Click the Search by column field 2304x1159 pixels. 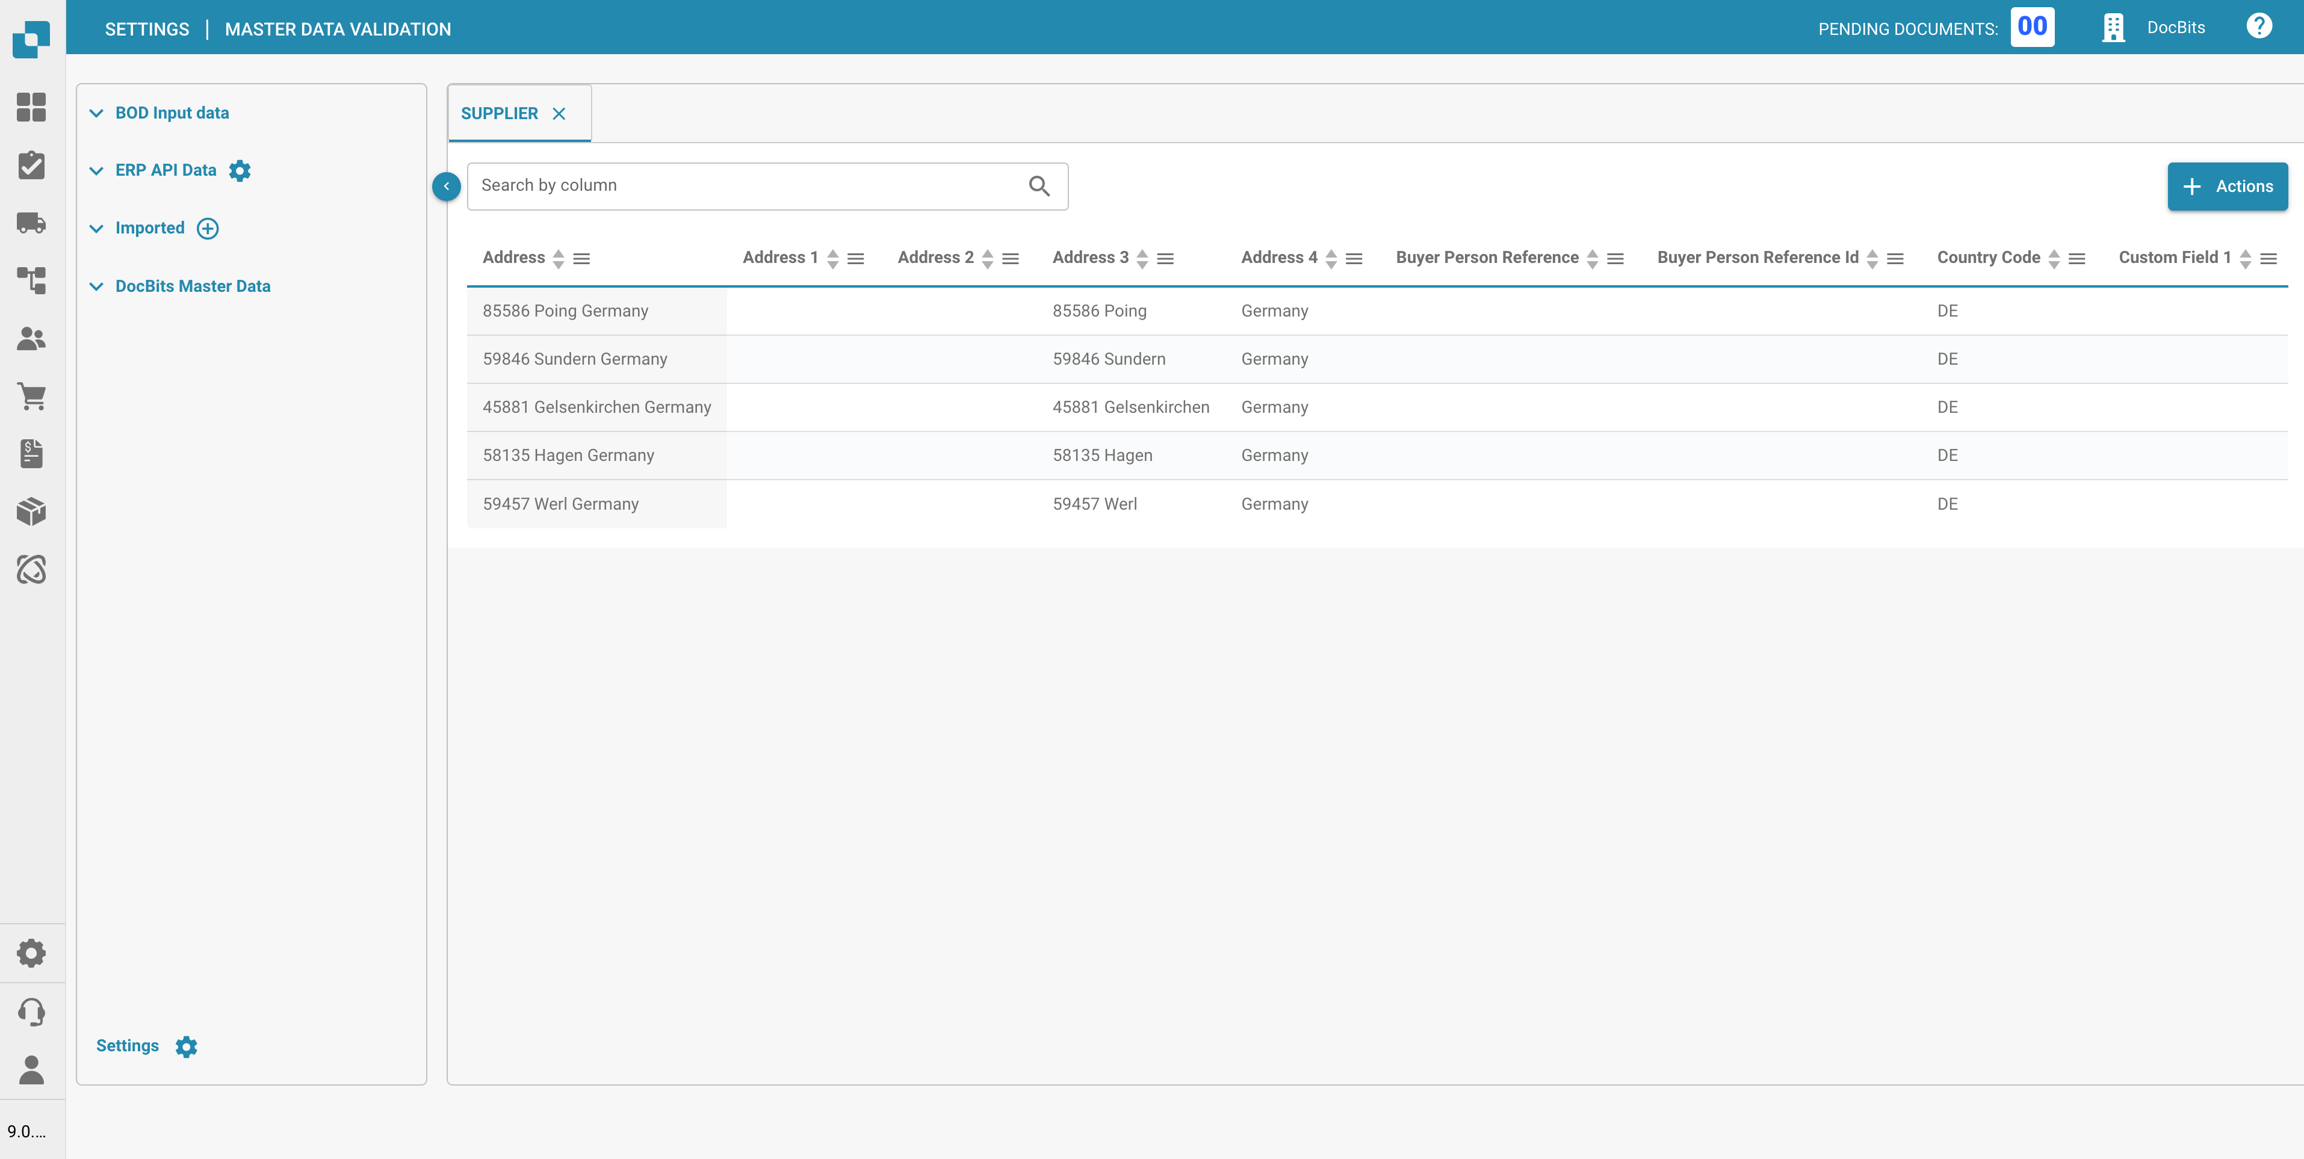(x=745, y=186)
